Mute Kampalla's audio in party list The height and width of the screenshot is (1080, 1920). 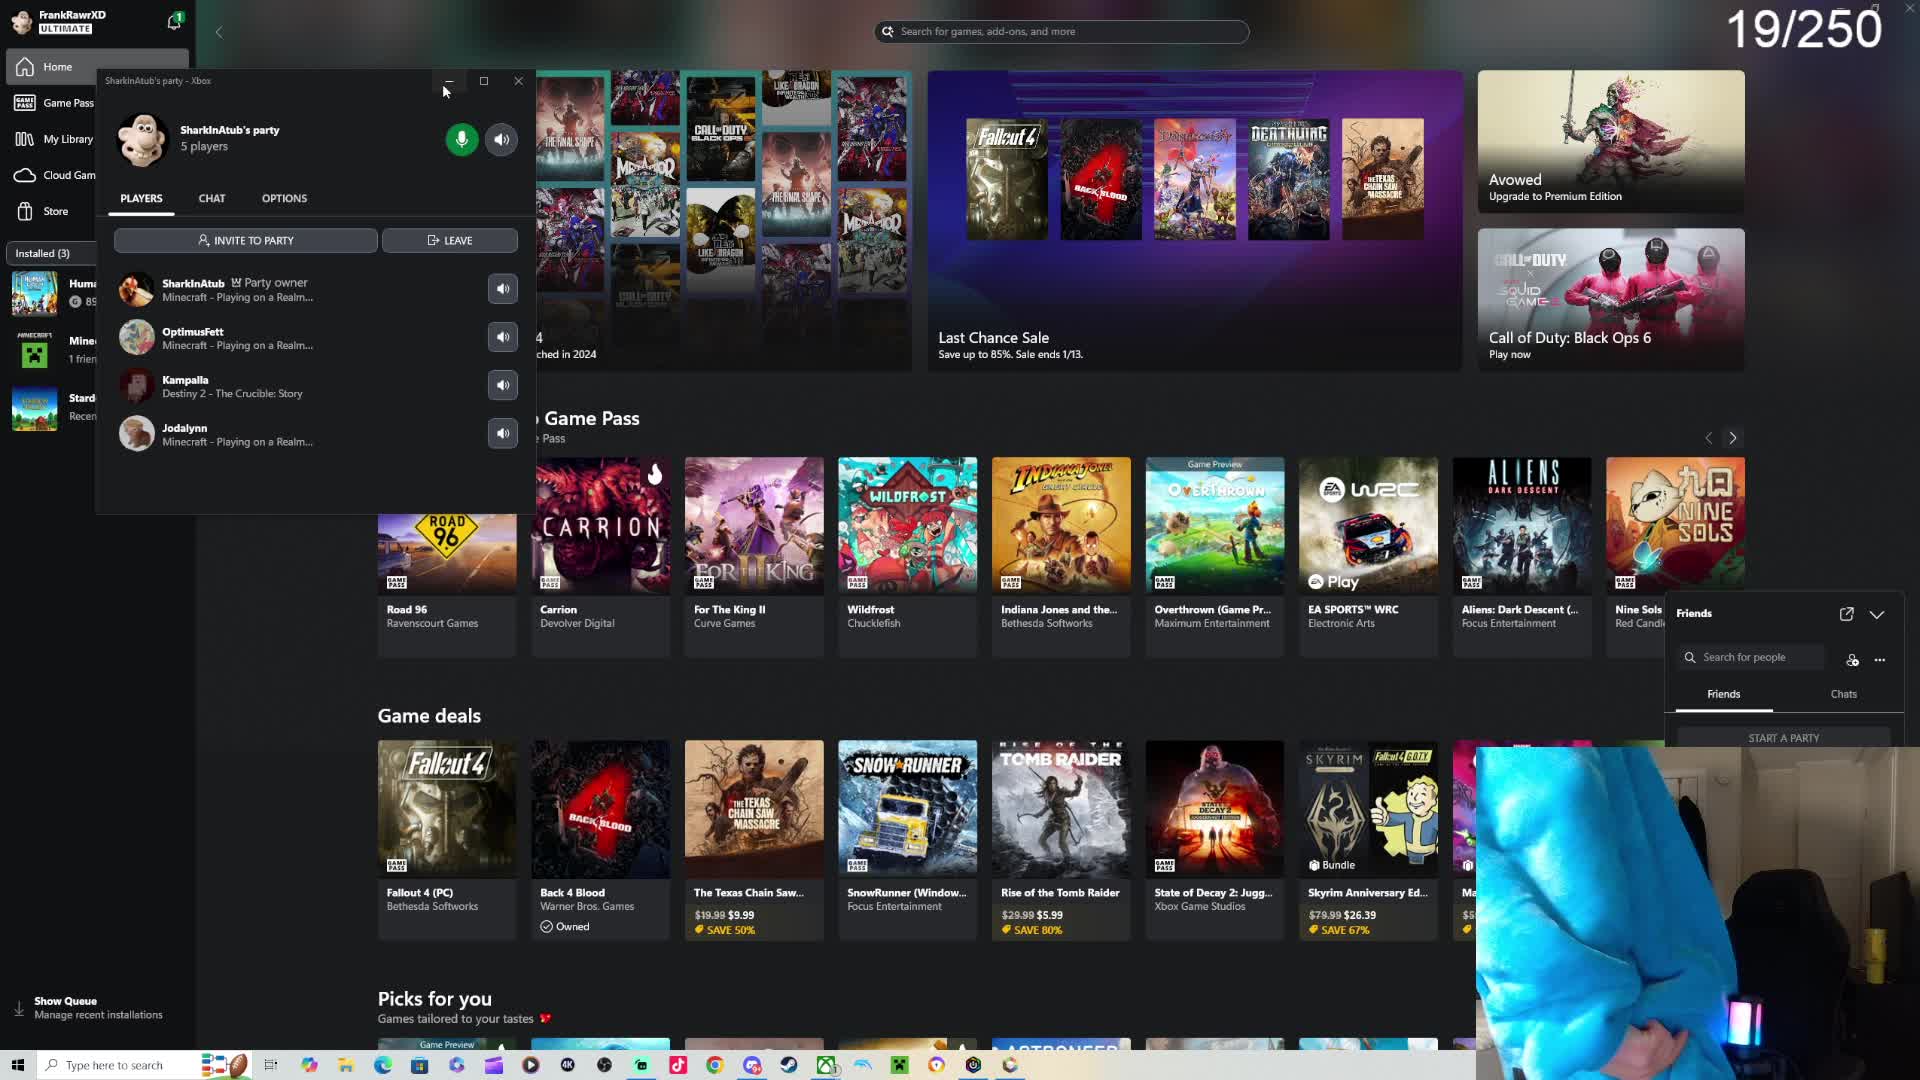[x=502, y=385]
